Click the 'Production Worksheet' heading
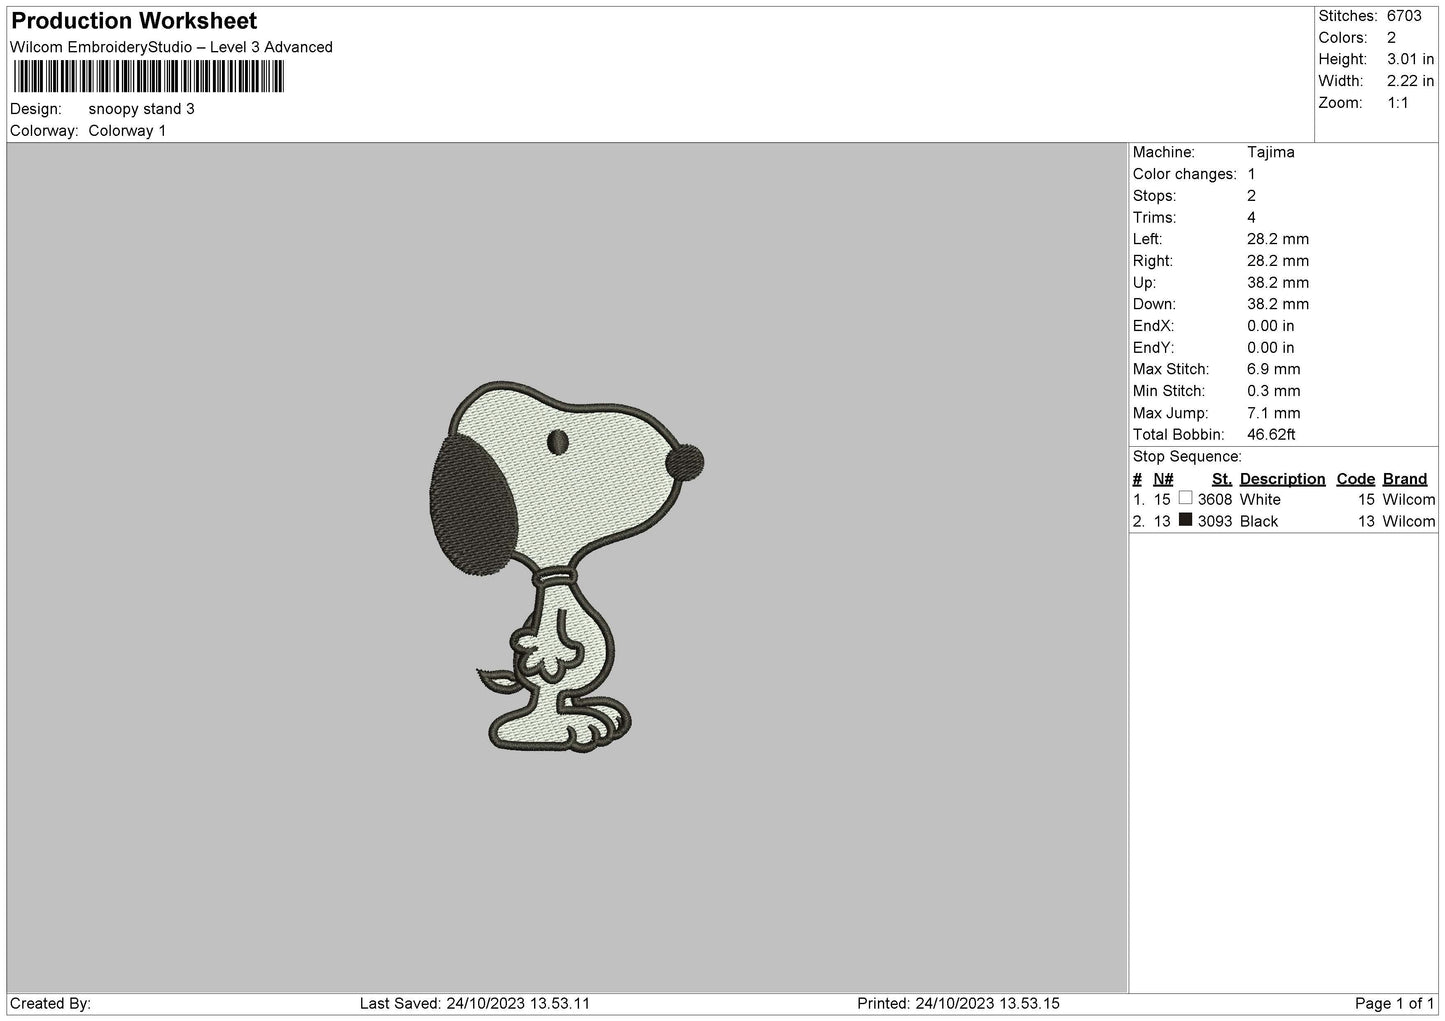This screenshot has height=1021, width=1445. click(134, 21)
